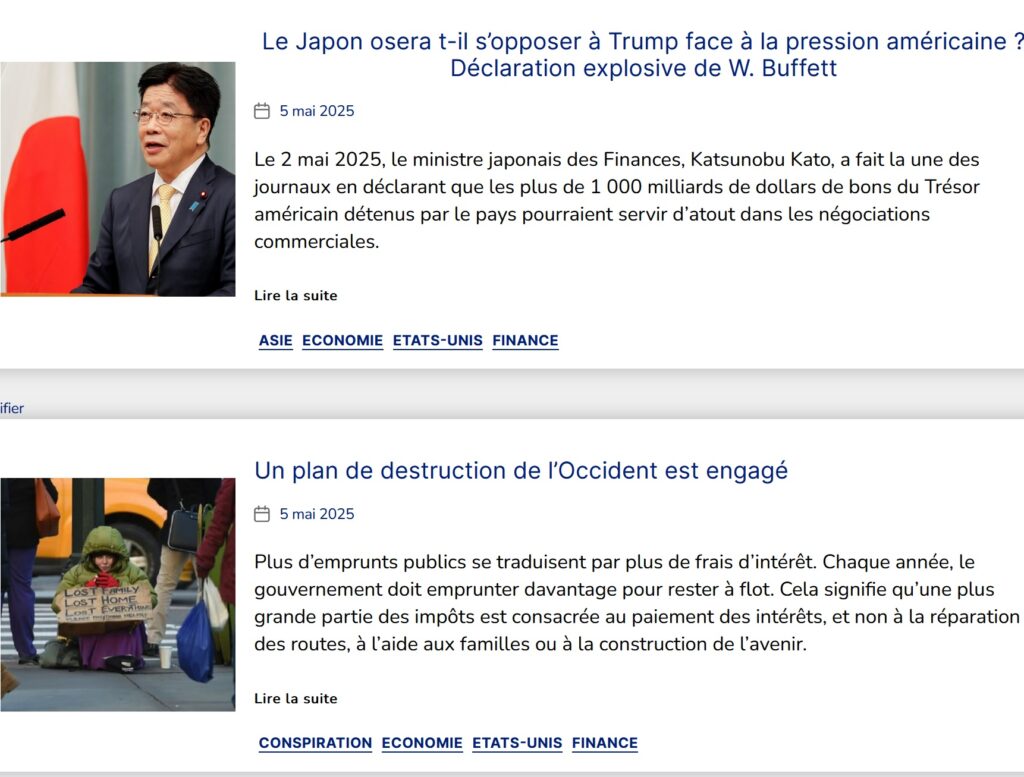Select ECONOMIE tag of second article
Screen dimensions: 1024x777
(x=422, y=743)
